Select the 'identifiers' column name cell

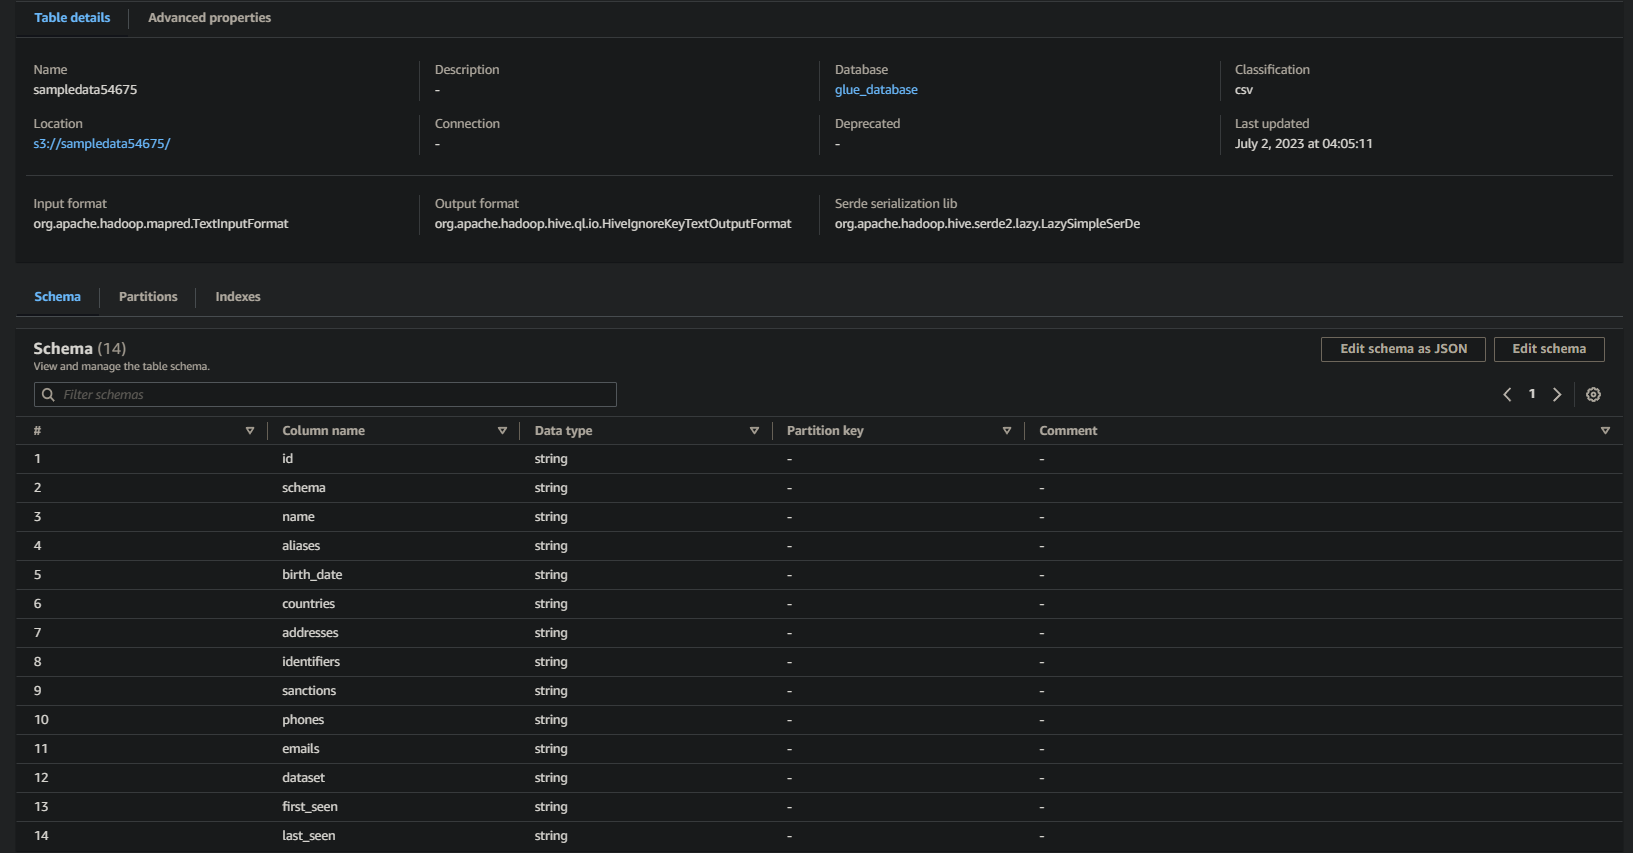click(x=311, y=662)
